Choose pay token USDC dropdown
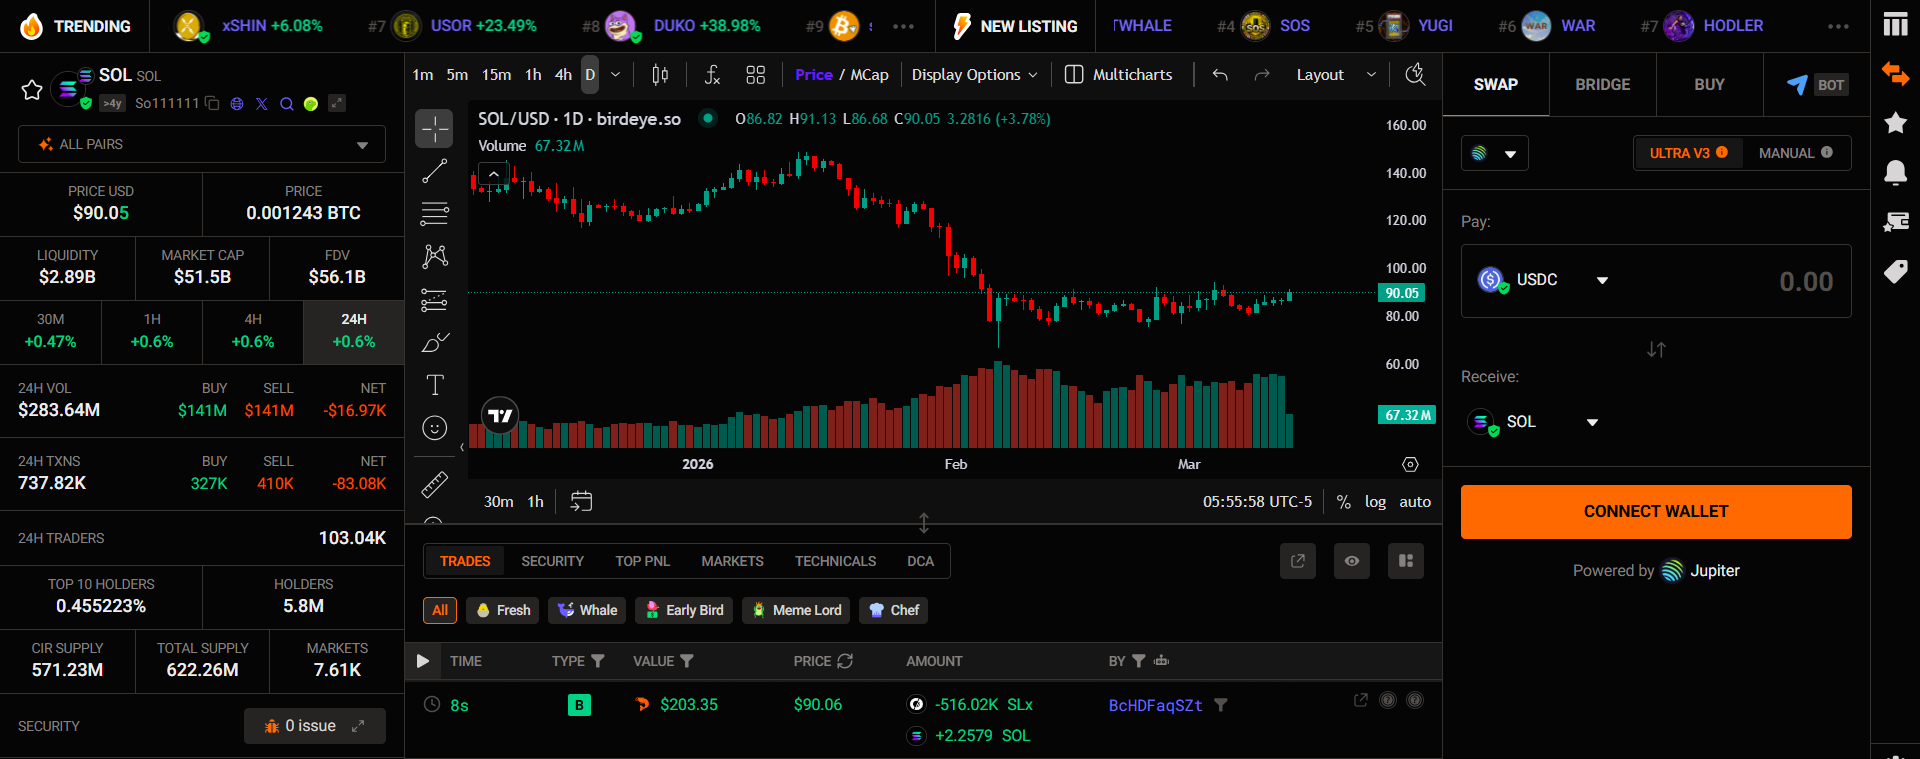The image size is (1920, 759). tap(1544, 280)
